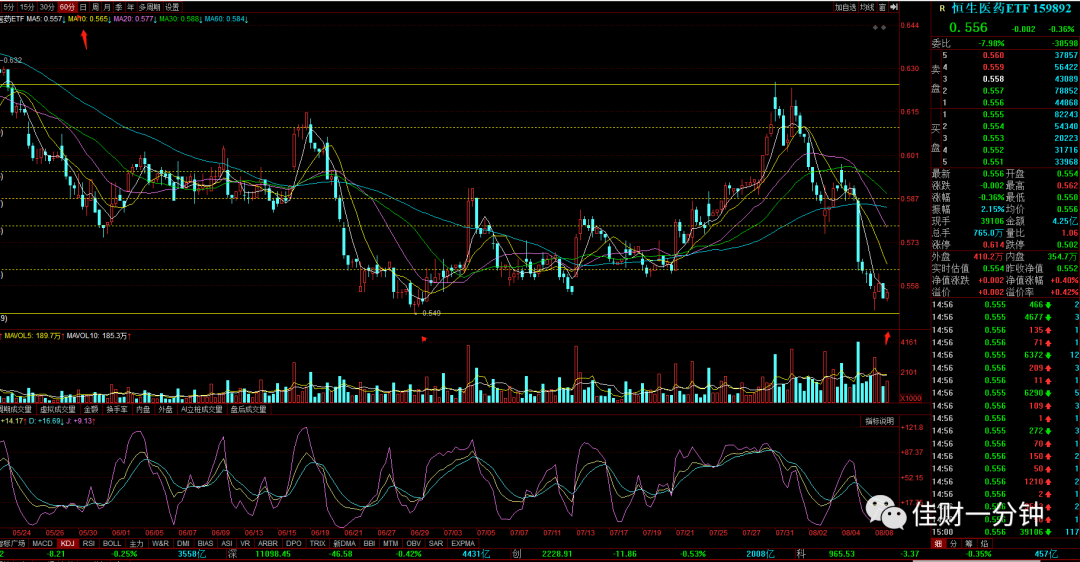
Task: Select ARBR indicator tab
Action: click(268, 543)
